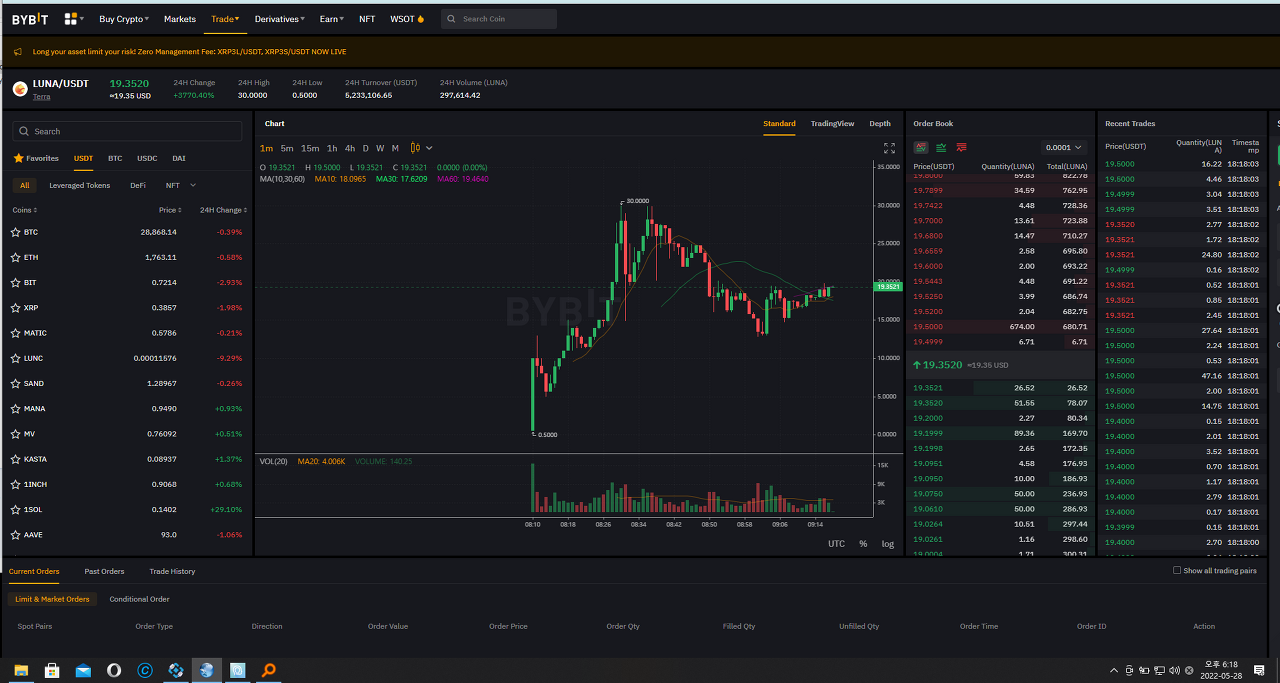Open Mail app from taskbar

tap(83, 670)
